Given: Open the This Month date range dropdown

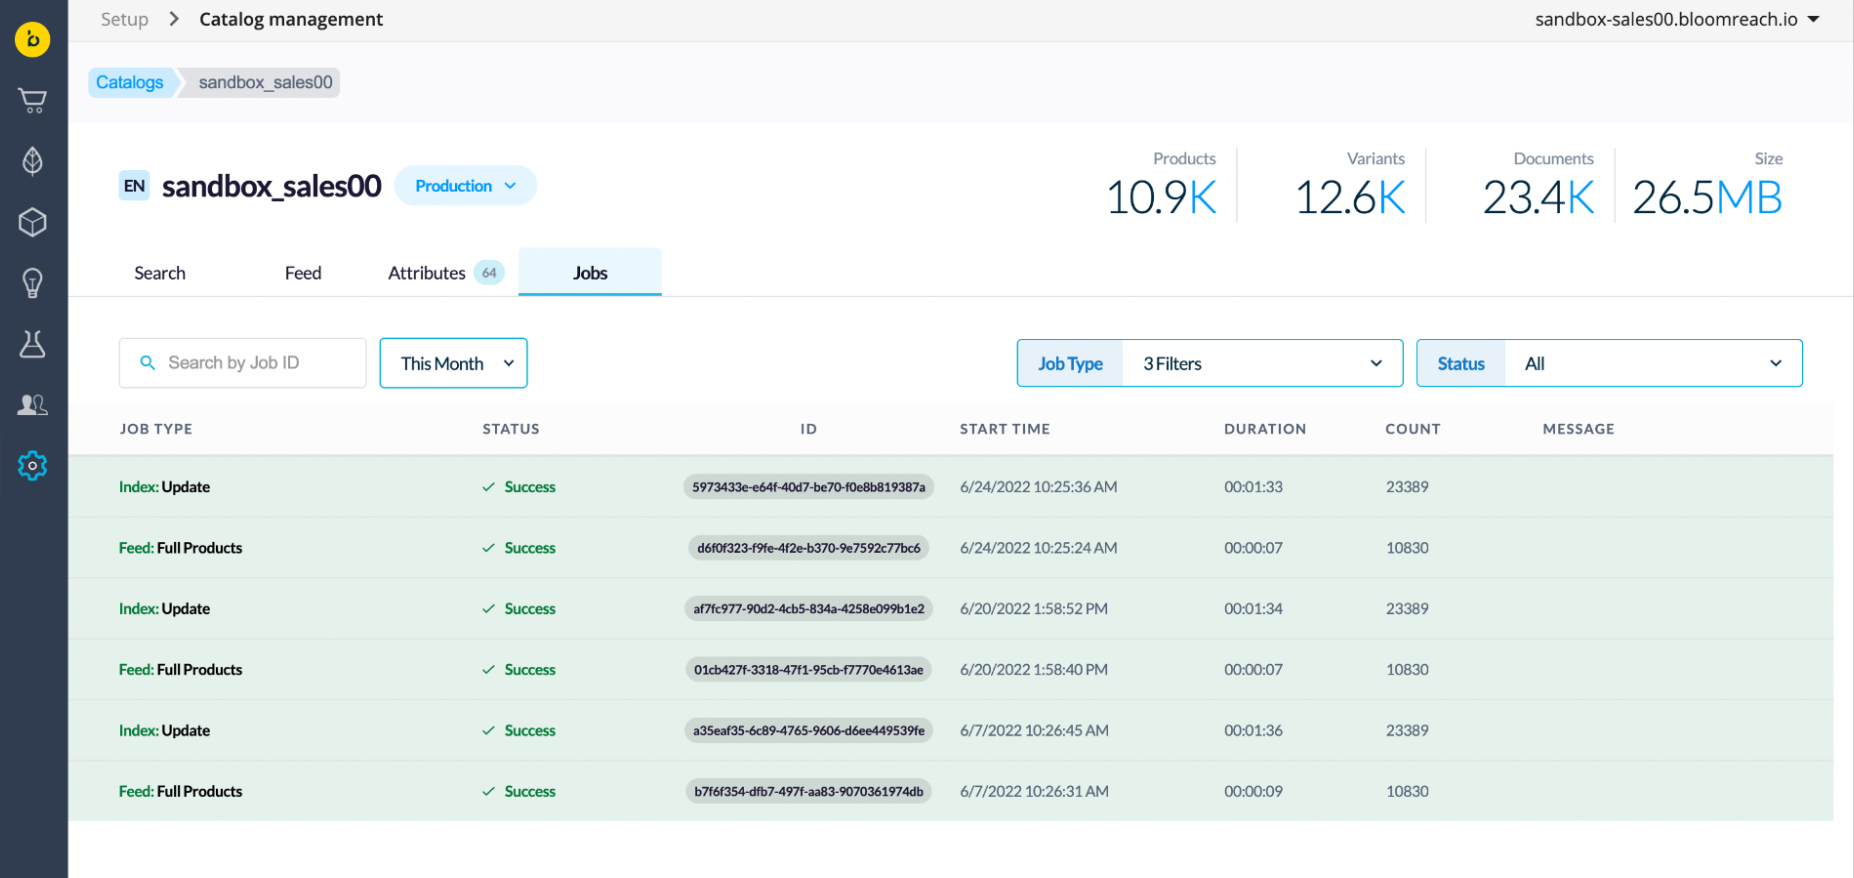Looking at the screenshot, I should pyautogui.click(x=453, y=363).
